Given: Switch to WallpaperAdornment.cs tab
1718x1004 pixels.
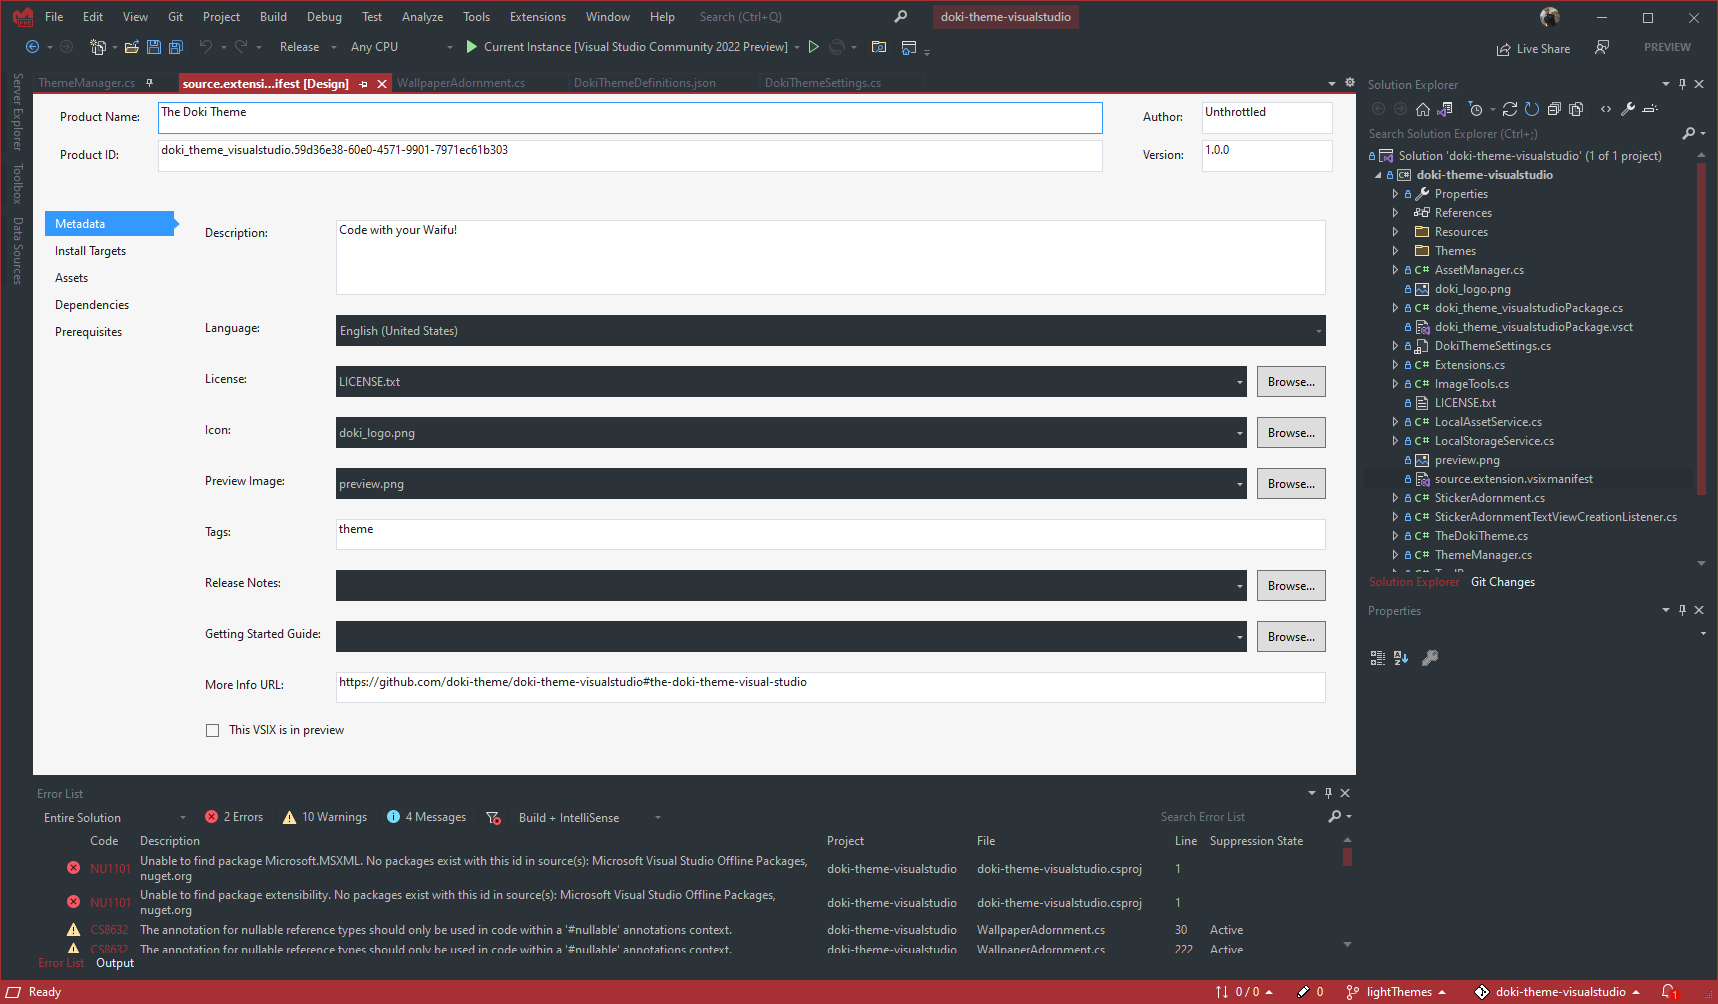Looking at the screenshot, I should (x=461, y=83).
